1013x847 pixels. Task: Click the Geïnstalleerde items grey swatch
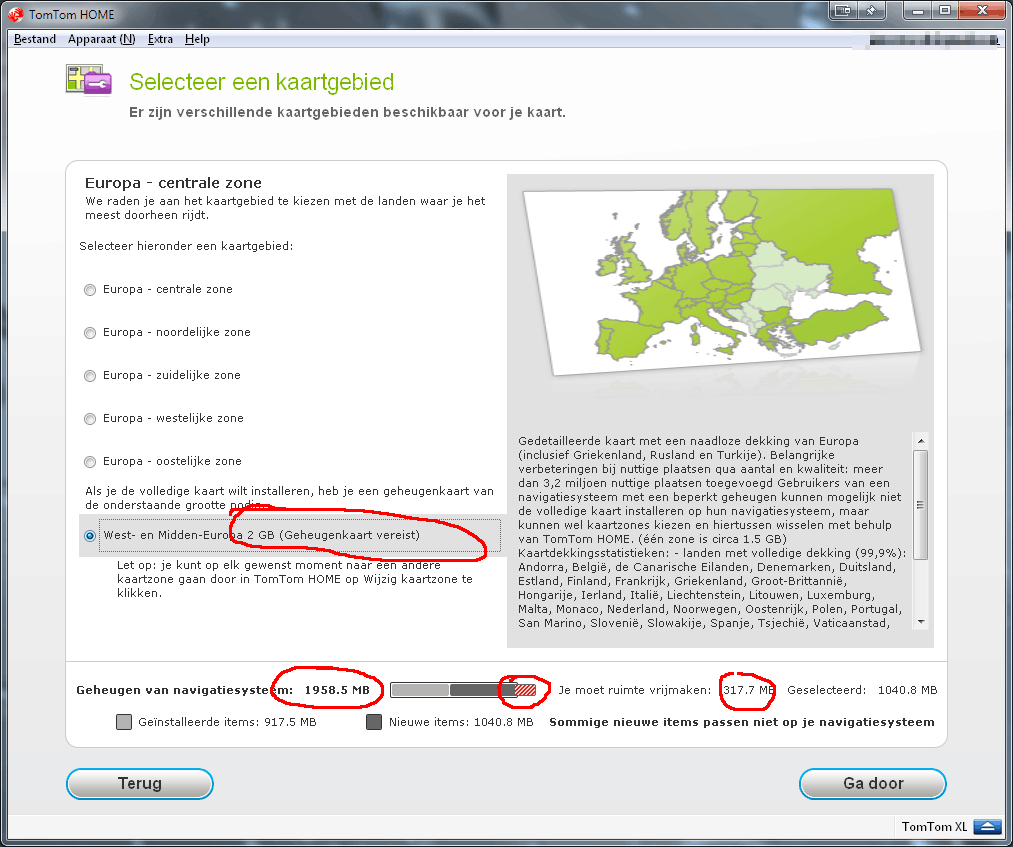[124, 722]
